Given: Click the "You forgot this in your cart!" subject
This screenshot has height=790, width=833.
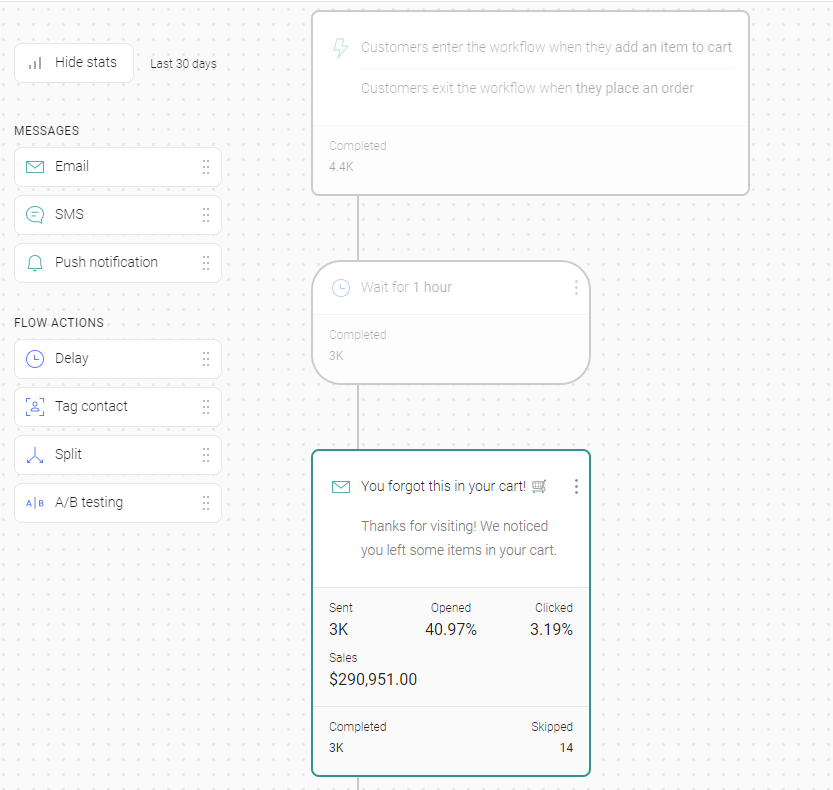Looking at the screenshot, I should (x=443, y=487).
